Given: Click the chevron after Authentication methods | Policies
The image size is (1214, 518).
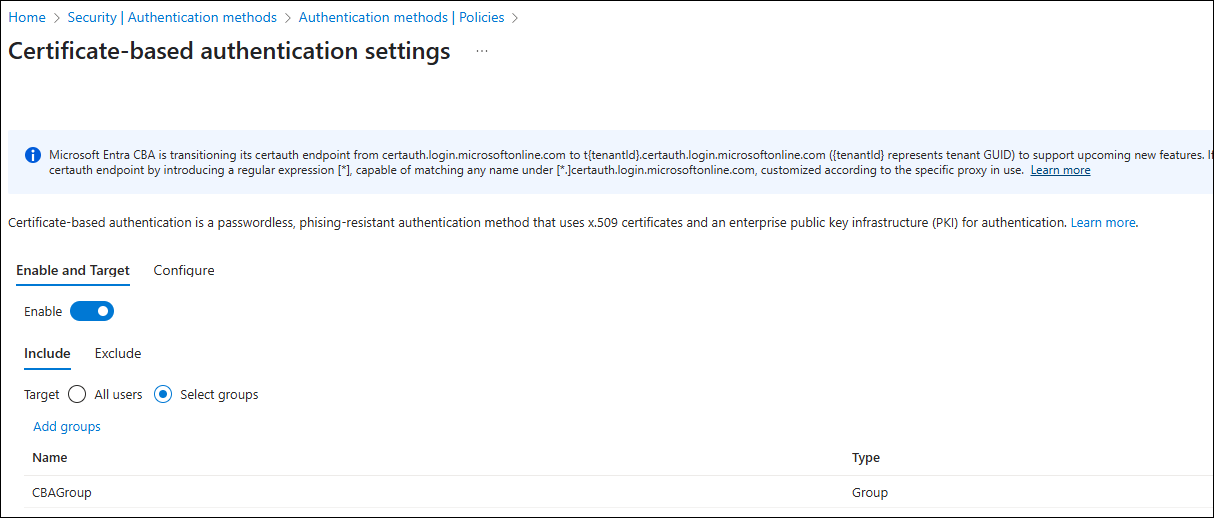Looking at the screenshot, I should [514, 18].
